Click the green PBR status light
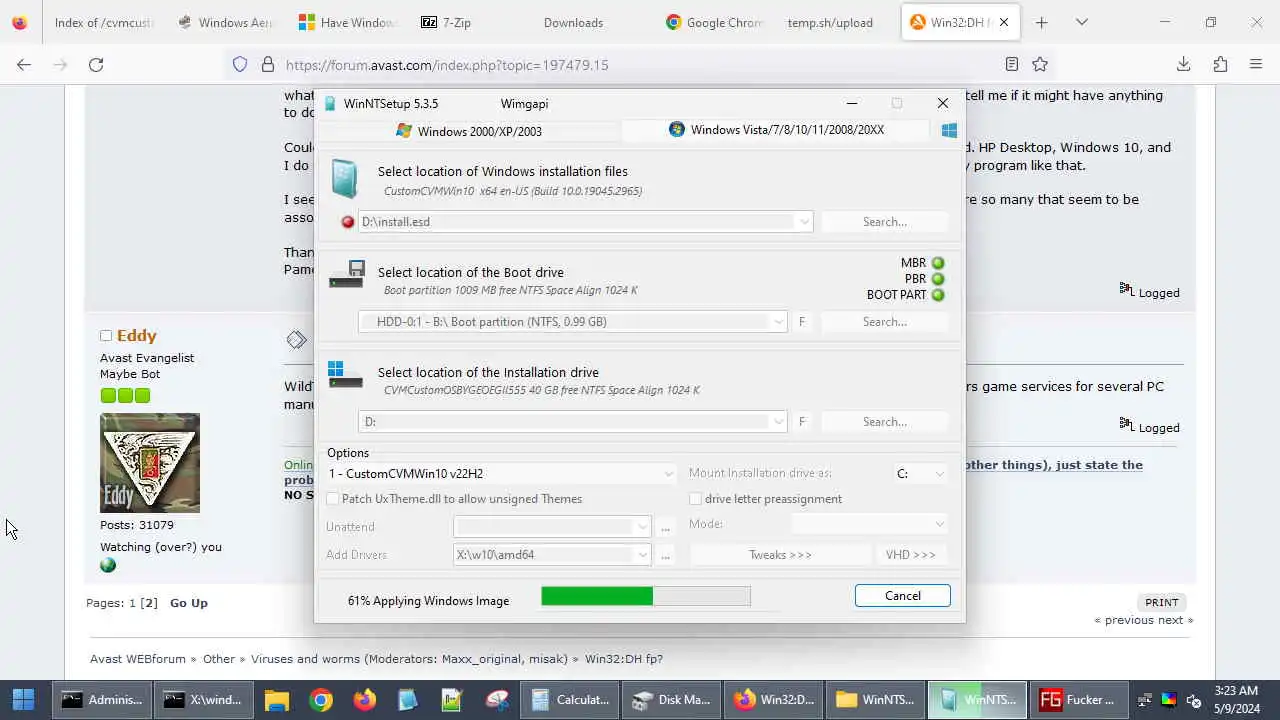The width and height of the screenshot is (1280, 720). [x=938, y=279]
